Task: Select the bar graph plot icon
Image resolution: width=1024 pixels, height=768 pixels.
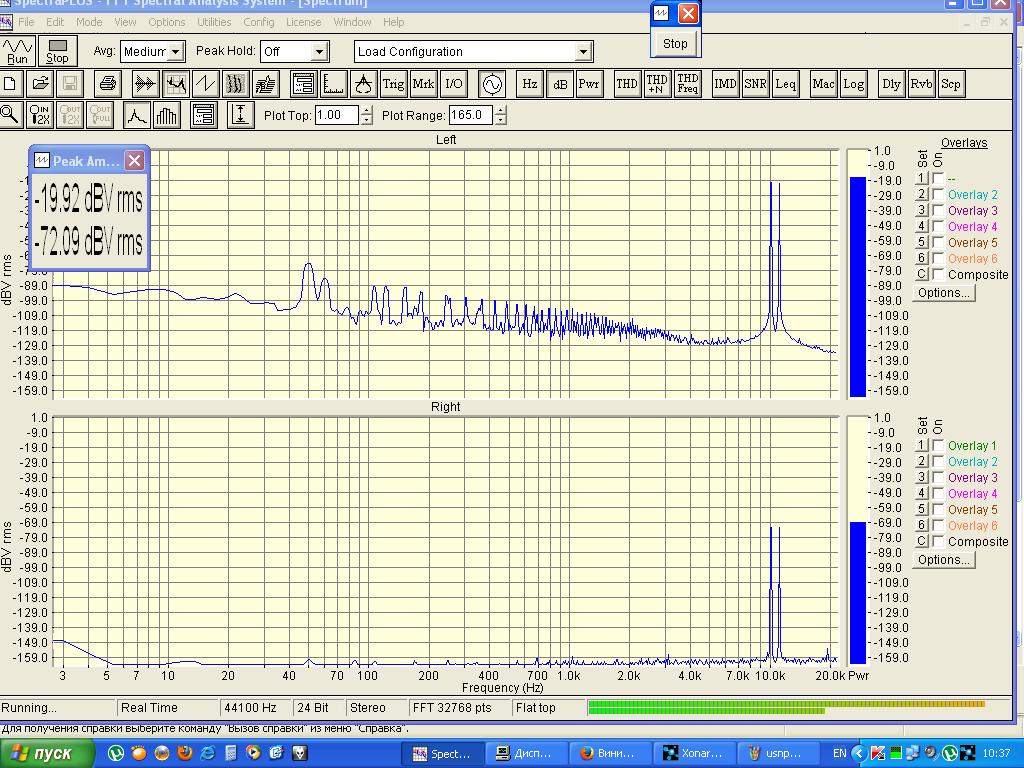Action: (x=167, y=115)
